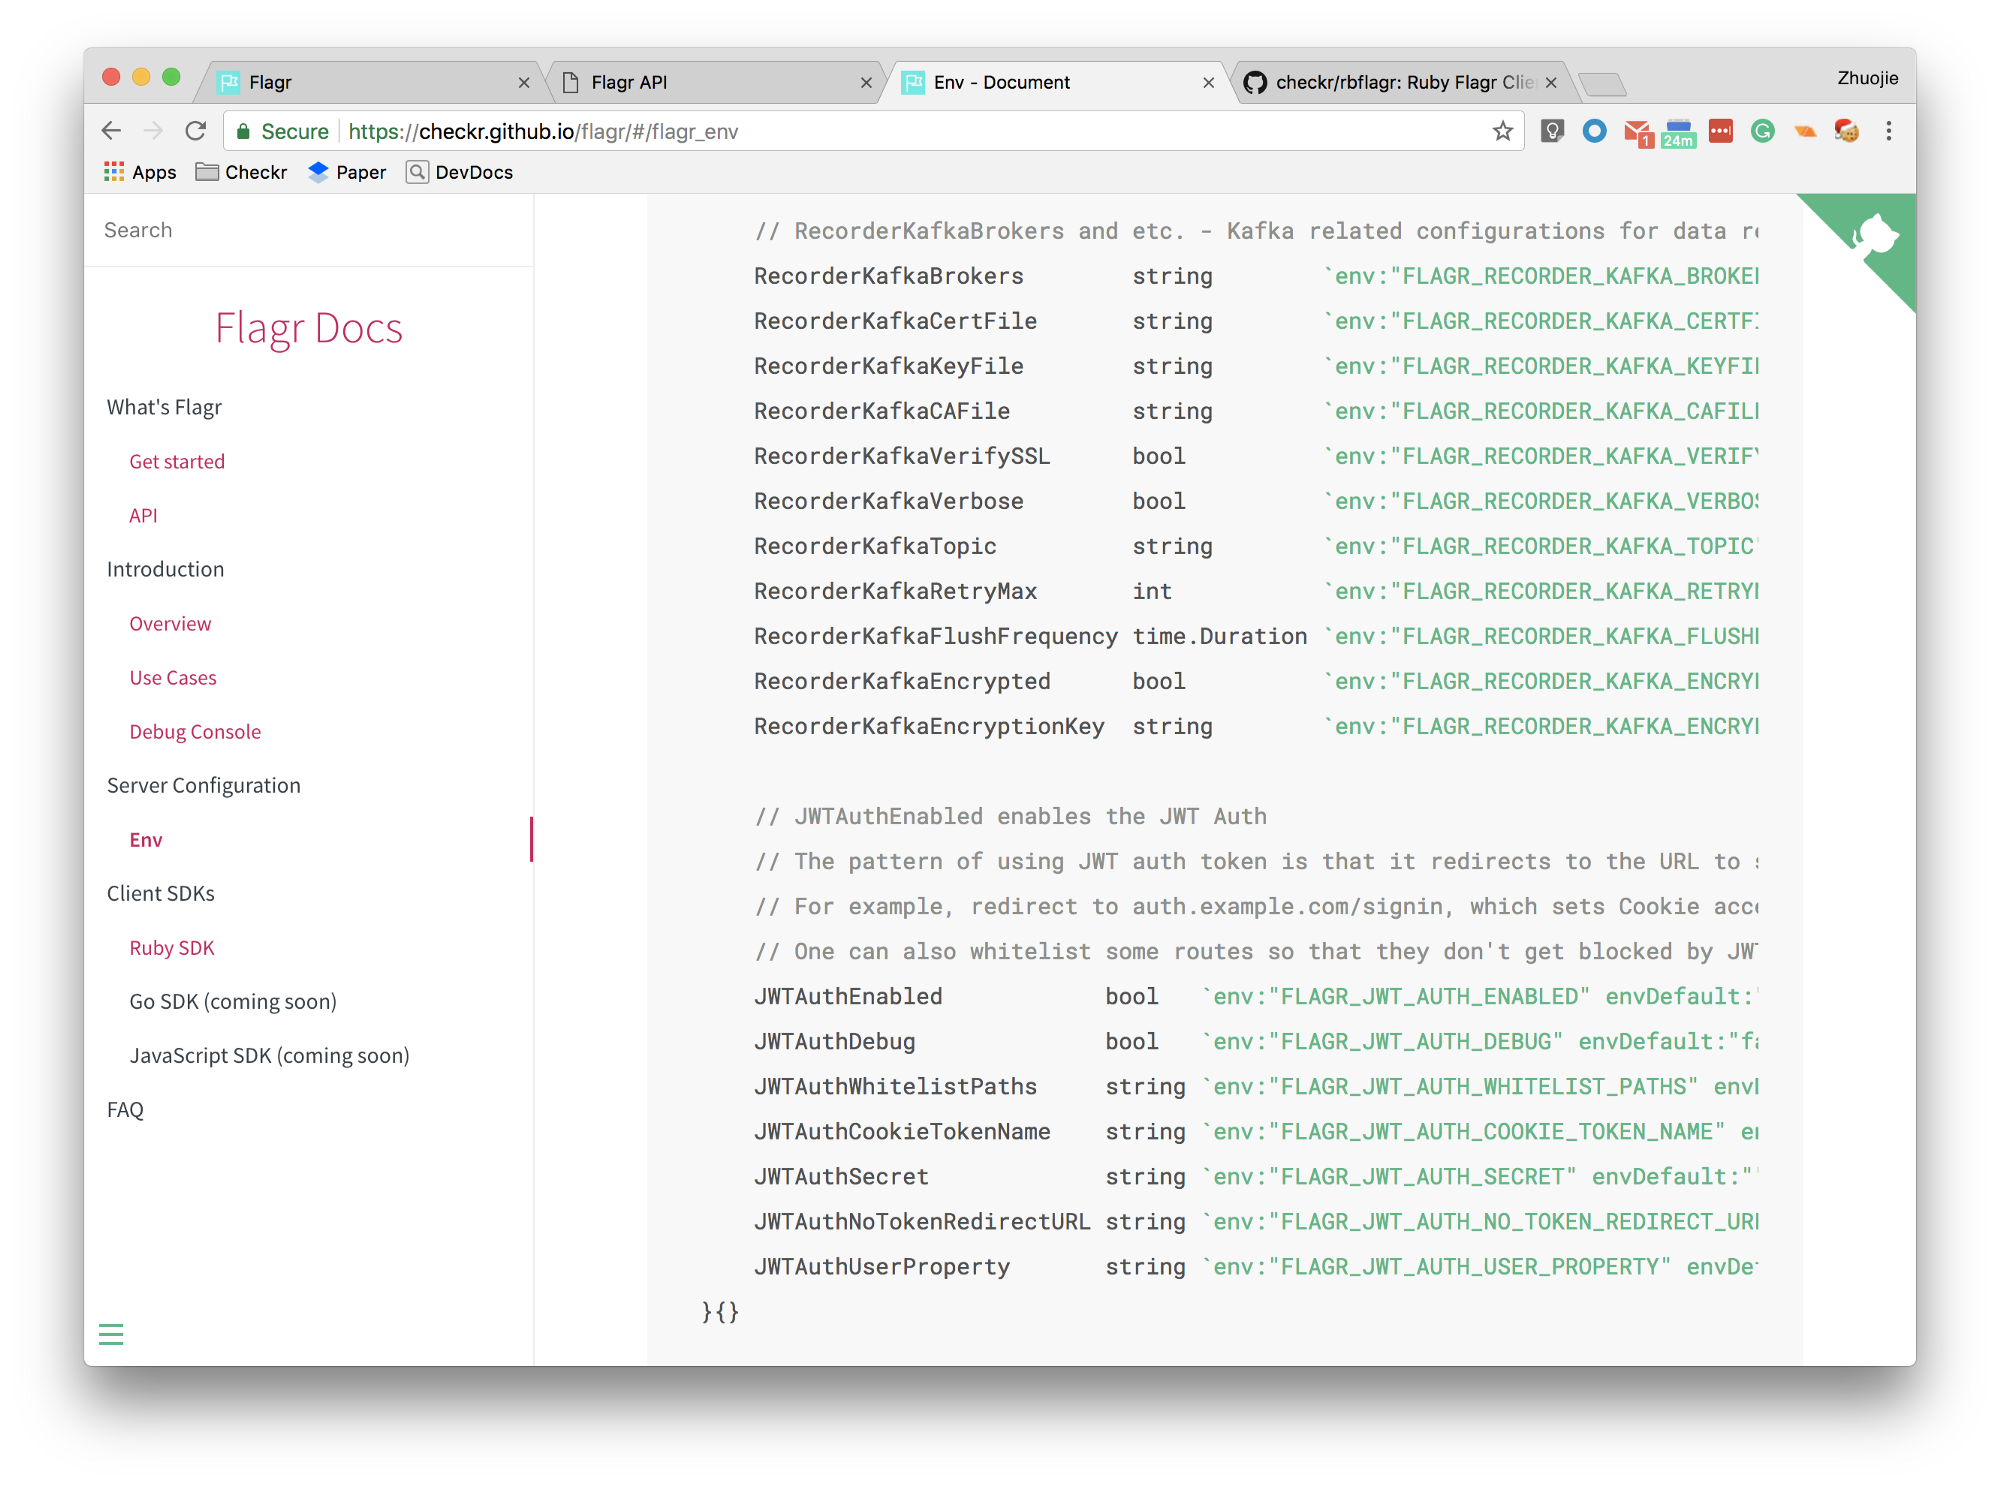Viewport: 2000px width, 1486px height.
Task: Open the Gmail extension icon
Action: 1637,131
